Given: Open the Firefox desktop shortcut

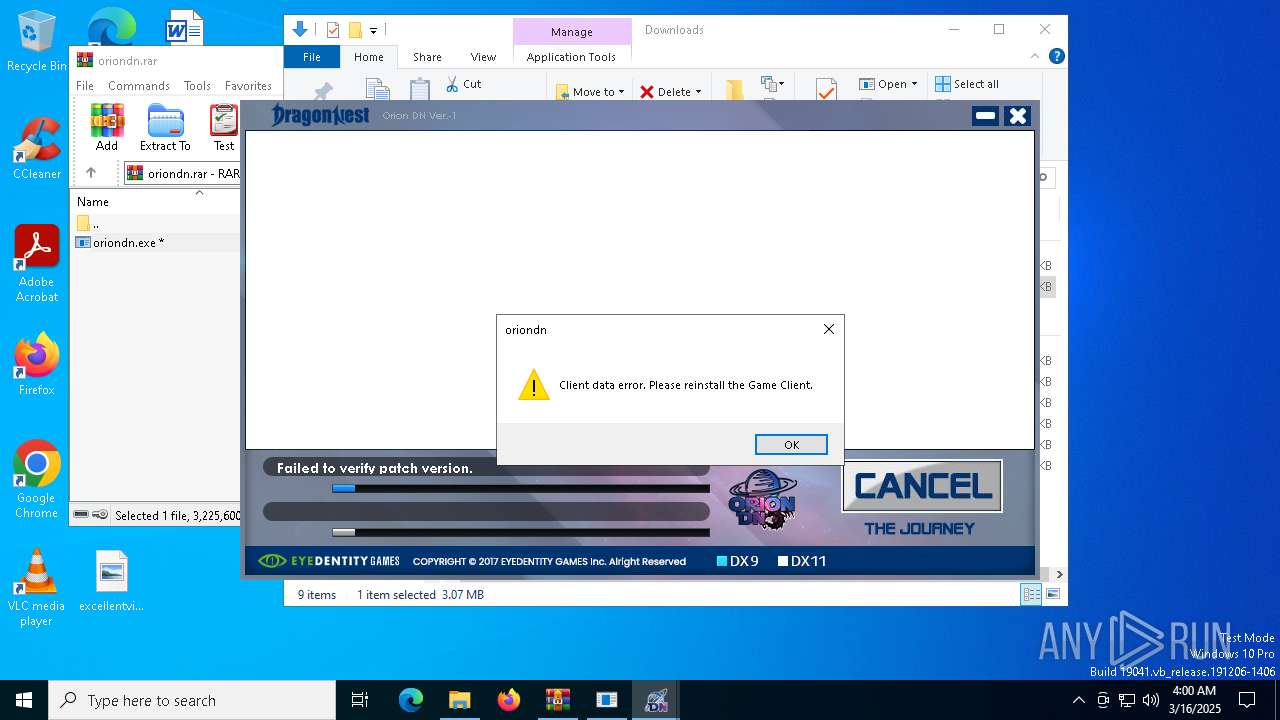Looking at the screenshot, I should click(37, 365).
